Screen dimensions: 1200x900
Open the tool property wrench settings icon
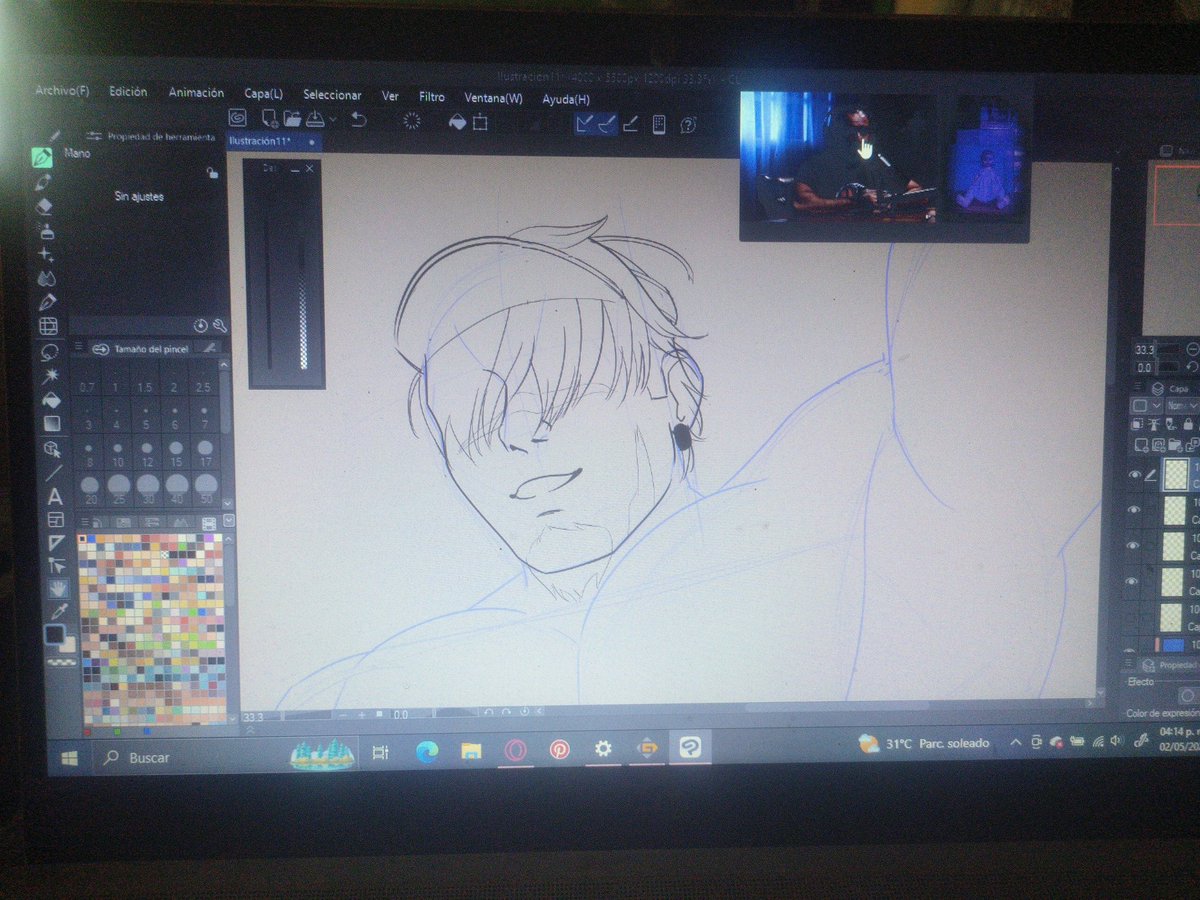(x=220, y=326)
